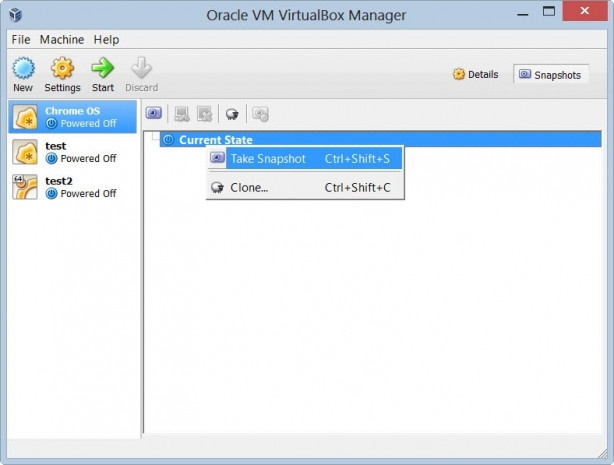
Task: Click the Discard arrow icon
Action: (141, 68)
